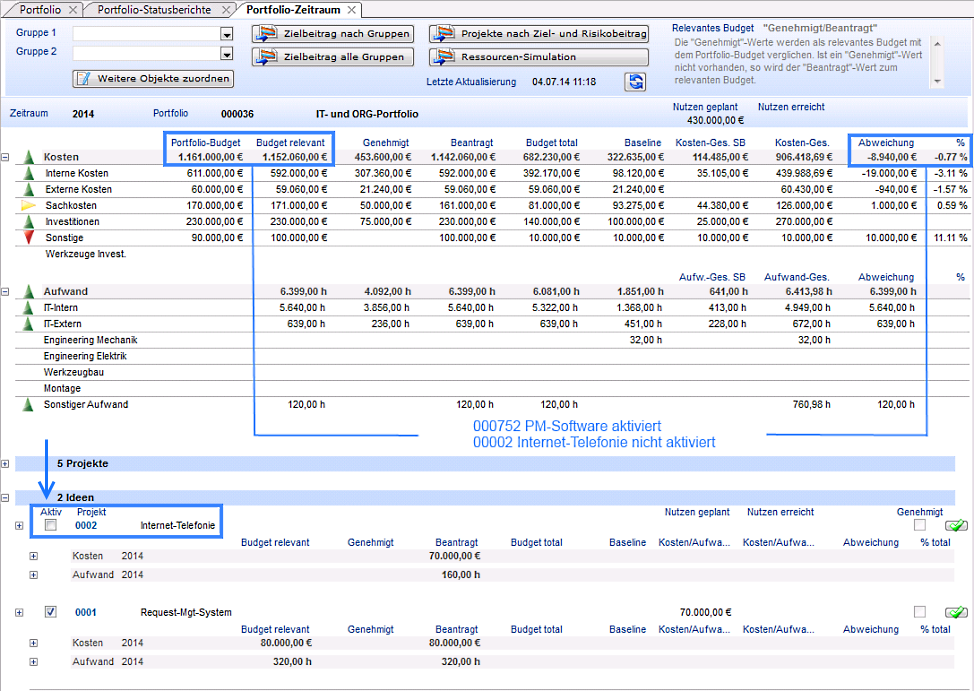This screenshot has height=691, width=974.
Task: Click the Engineering Mechanik row label
Action: (90, 340)
